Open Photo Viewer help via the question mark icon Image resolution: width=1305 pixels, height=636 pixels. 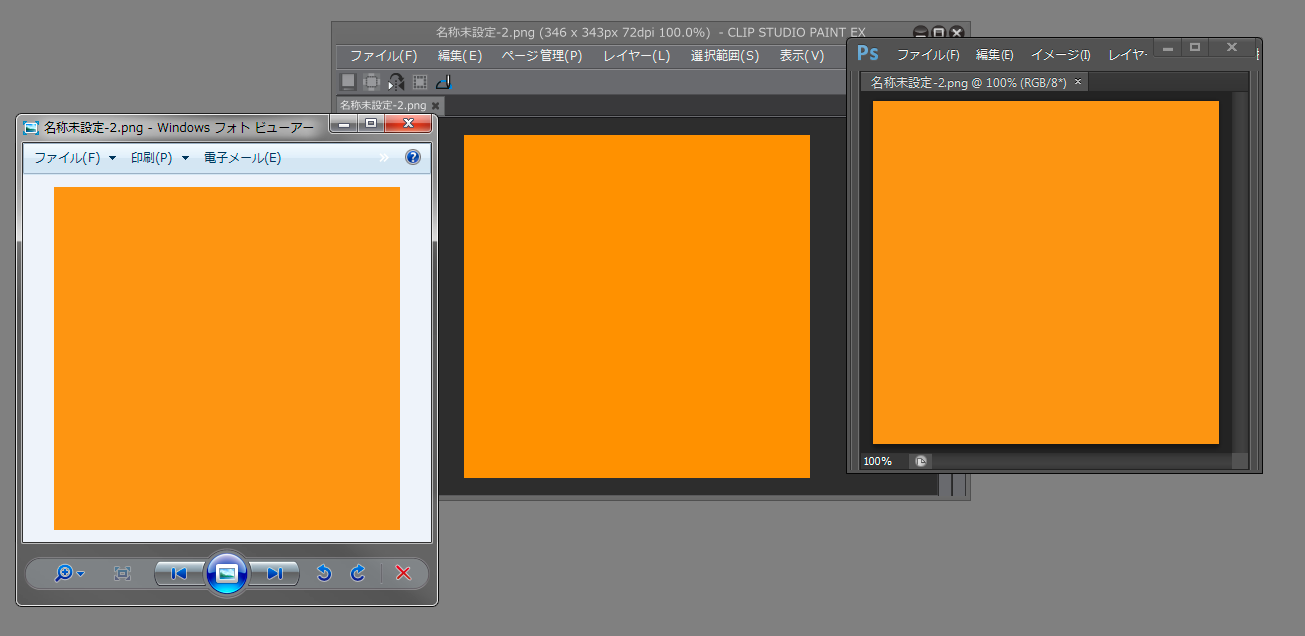pos(413,158)
